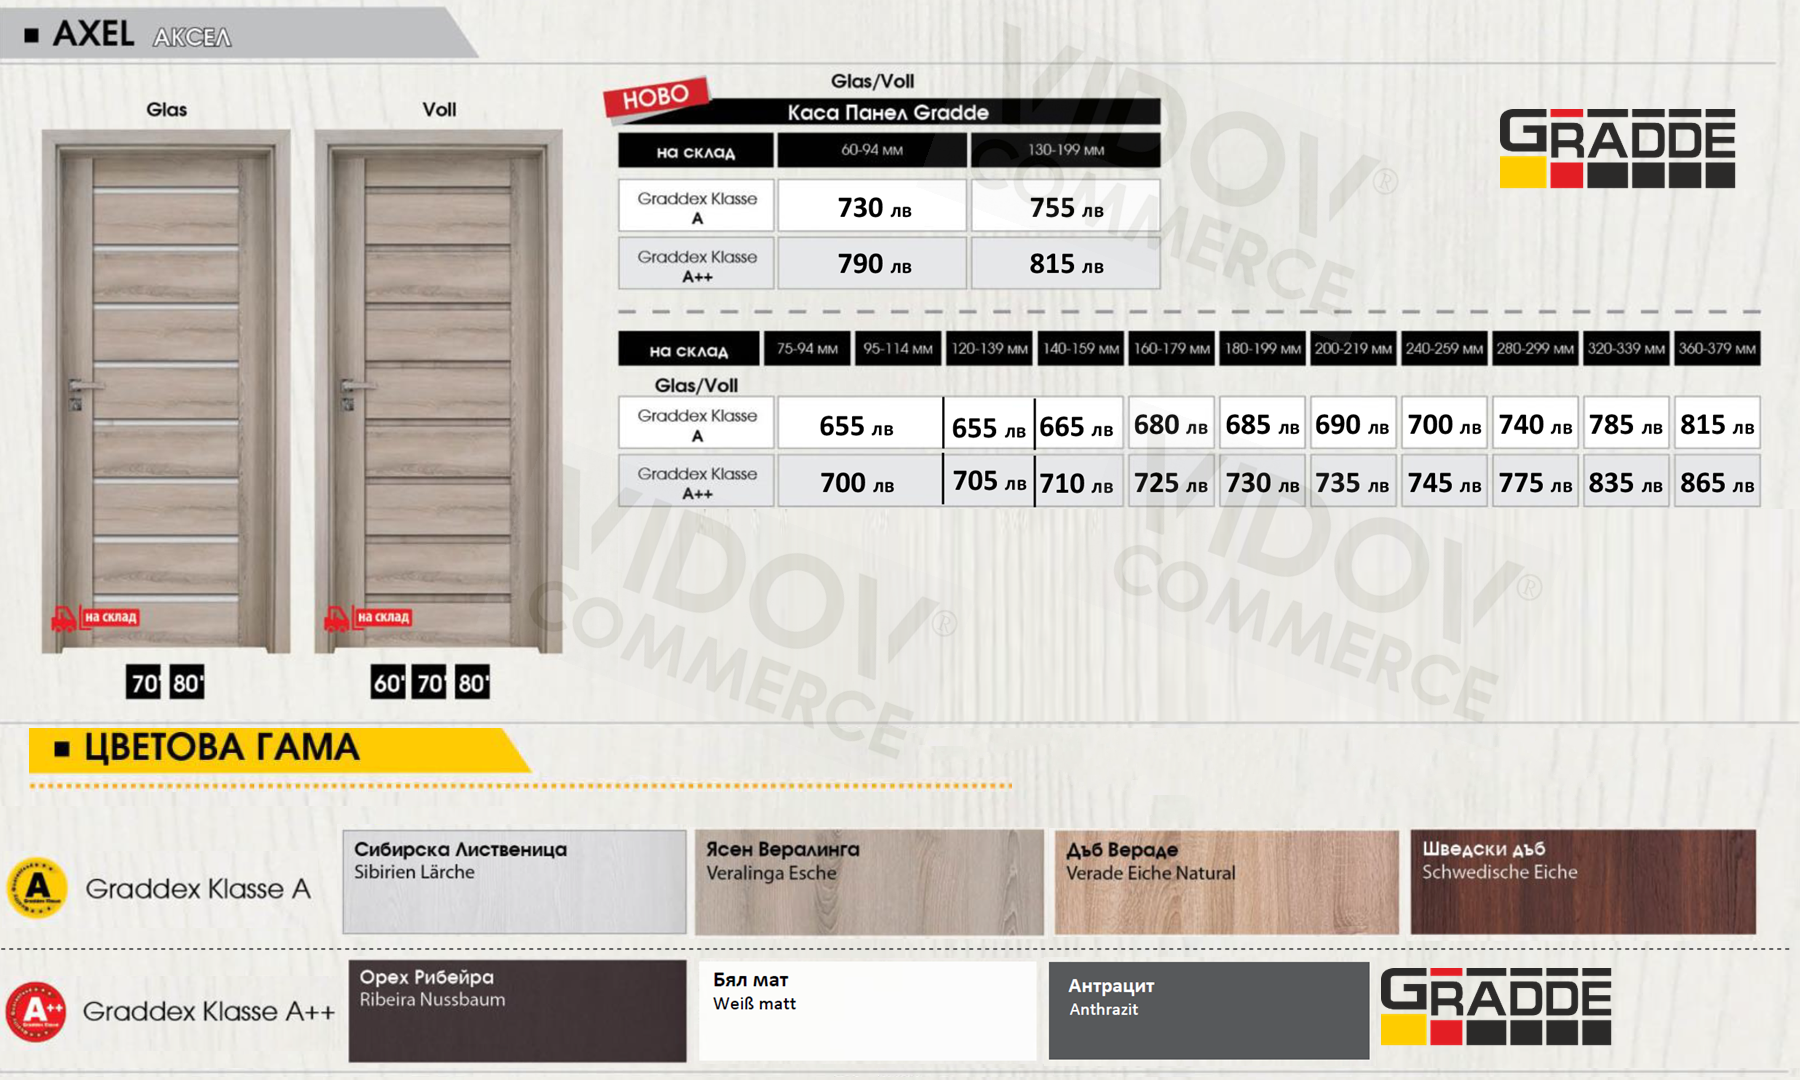The height and width of the screenshot is (1080, 1800).
Task: Open the Voll door image
Action: (439, 391)
